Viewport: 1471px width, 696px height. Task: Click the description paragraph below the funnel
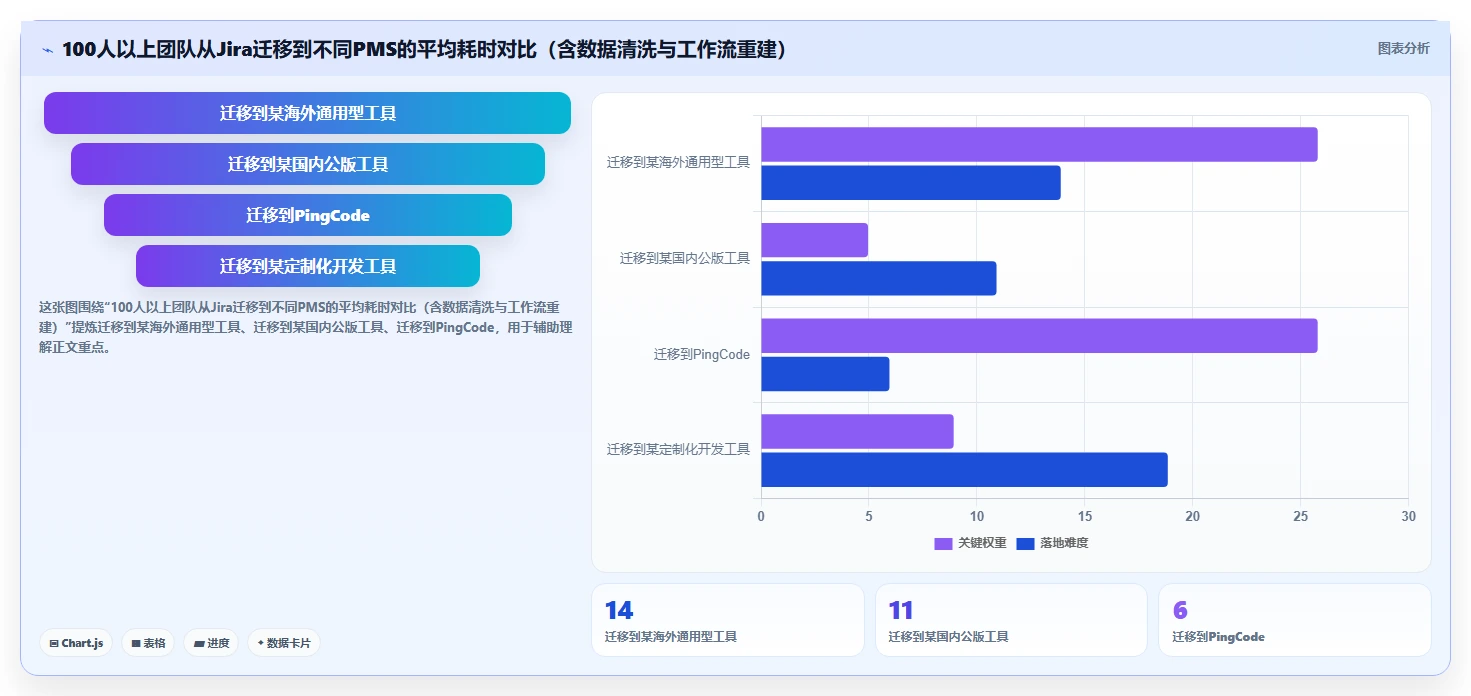[305, 327]
